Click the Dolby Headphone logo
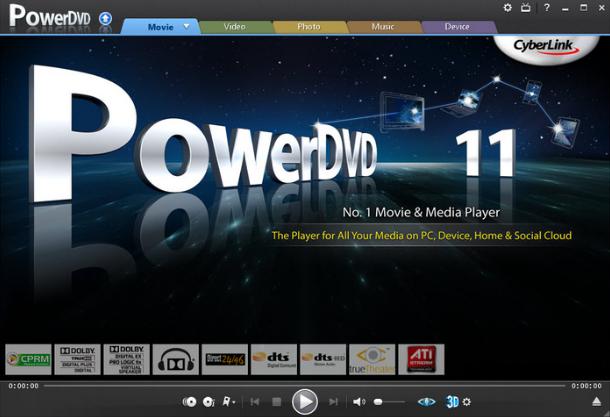Screen dimensions: 610x417 click(x=176, y=359)
